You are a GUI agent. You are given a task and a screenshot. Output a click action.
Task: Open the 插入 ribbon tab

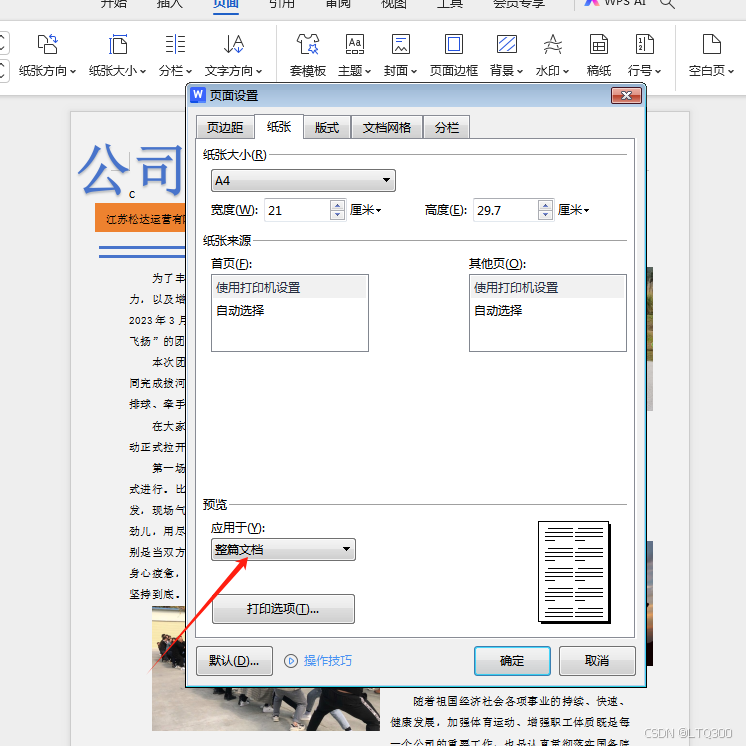click(x=169, y=4)
